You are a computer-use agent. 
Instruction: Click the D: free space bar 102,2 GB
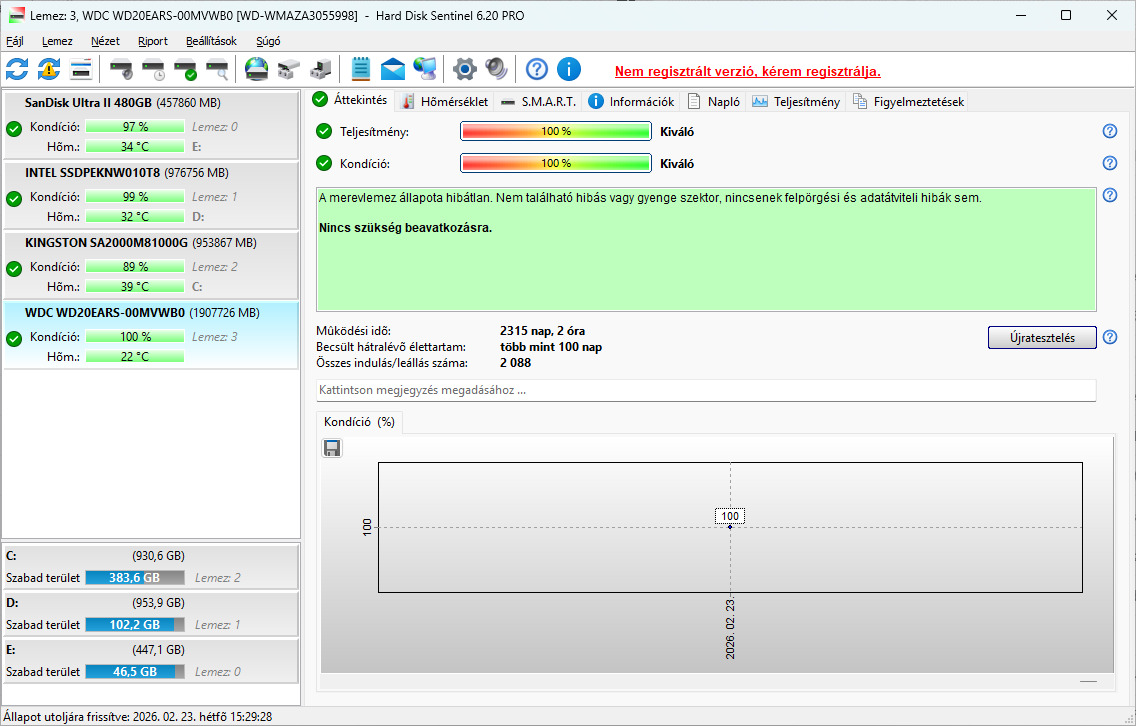point(135,625)
